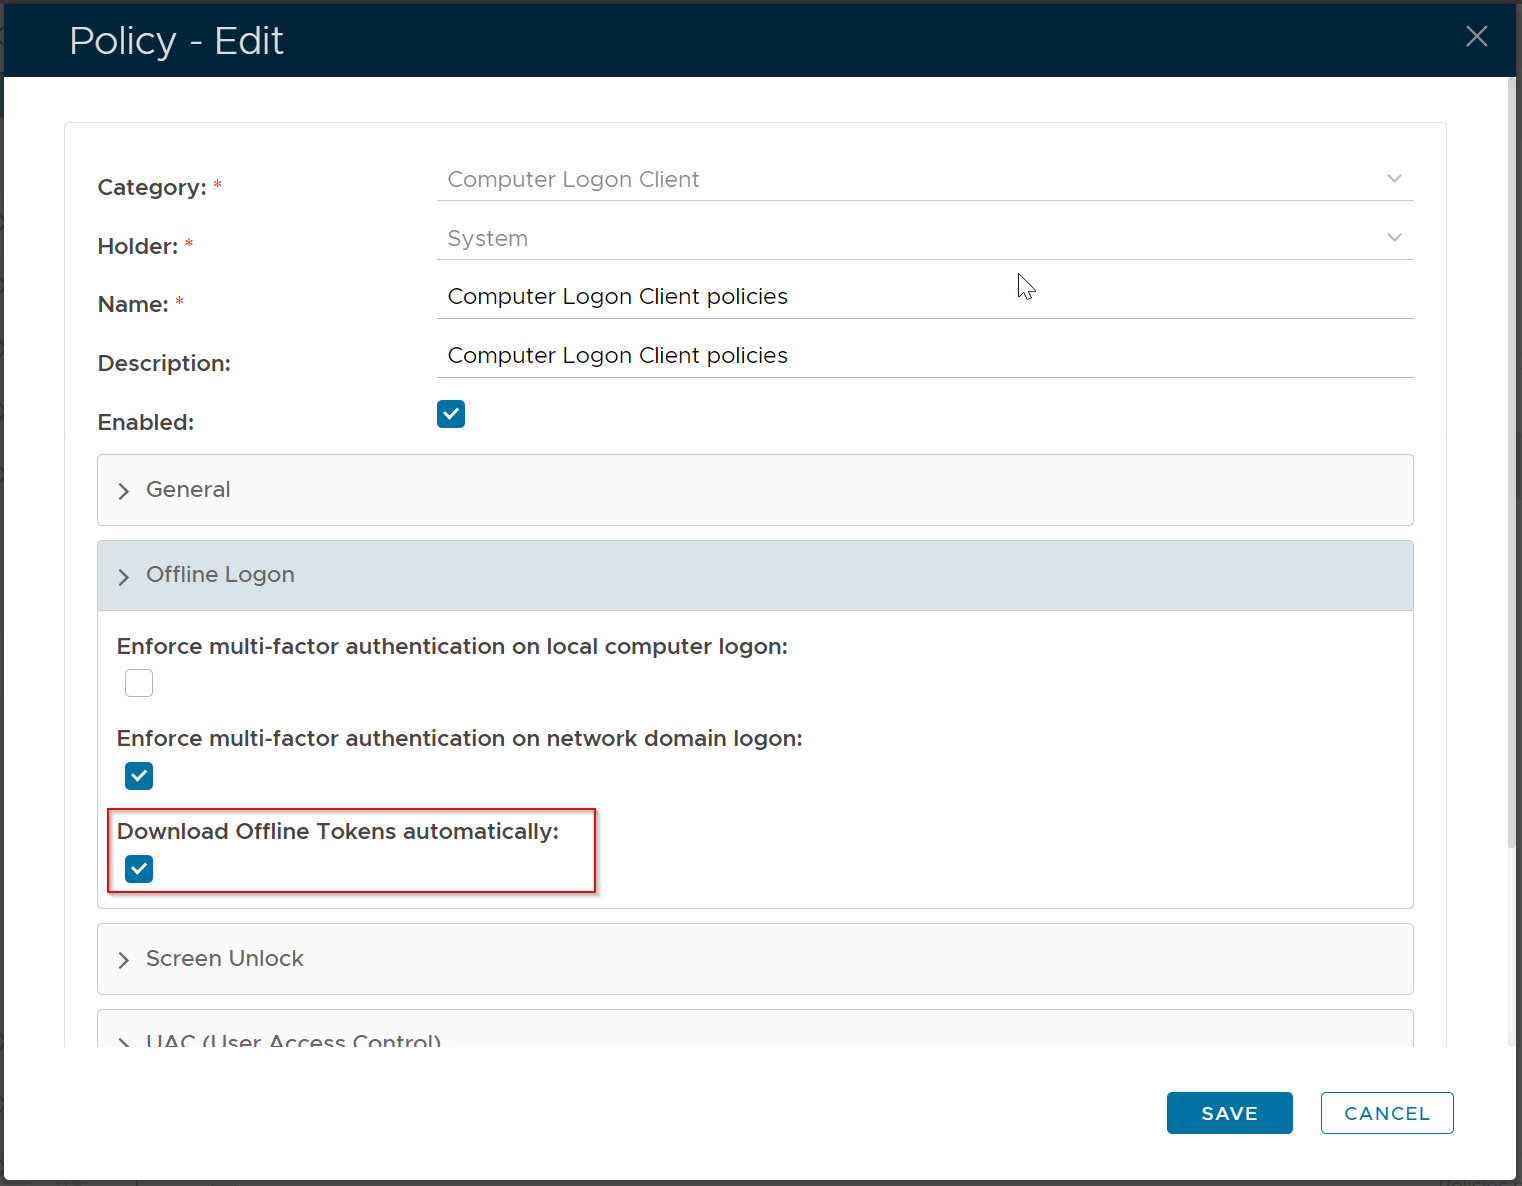Image resolution: width=1522 pixels, height=1186 pixels.
Task: Click the Name input field
Action: coord(923,297)
